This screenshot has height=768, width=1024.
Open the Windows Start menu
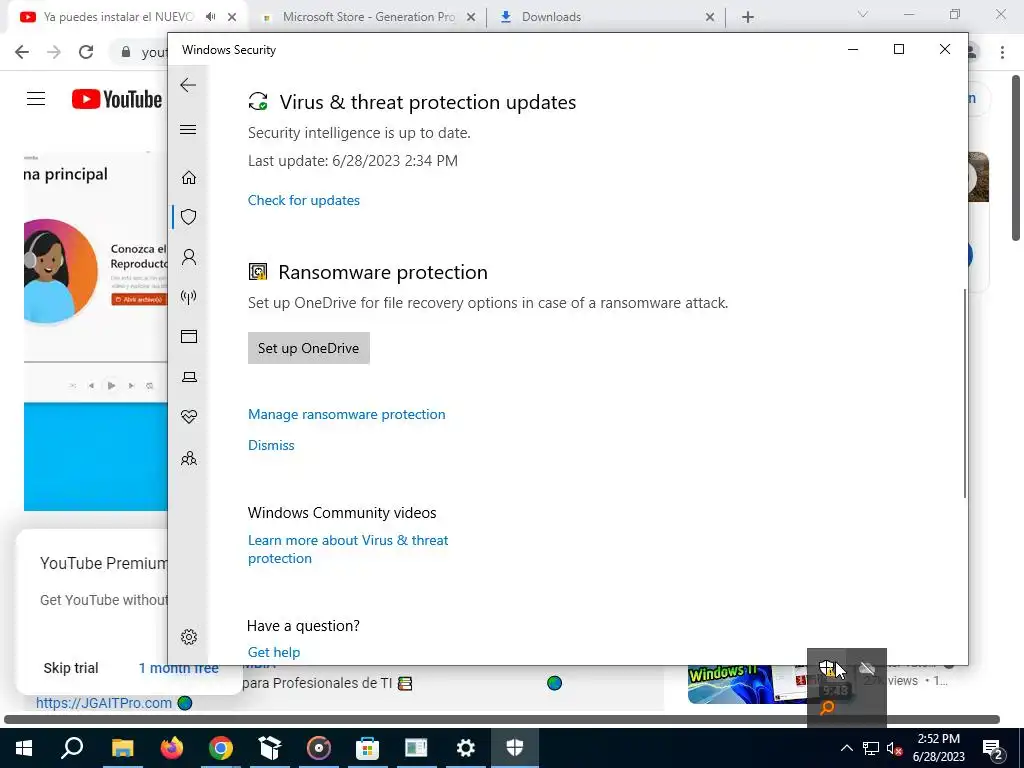tap(24, 748)
